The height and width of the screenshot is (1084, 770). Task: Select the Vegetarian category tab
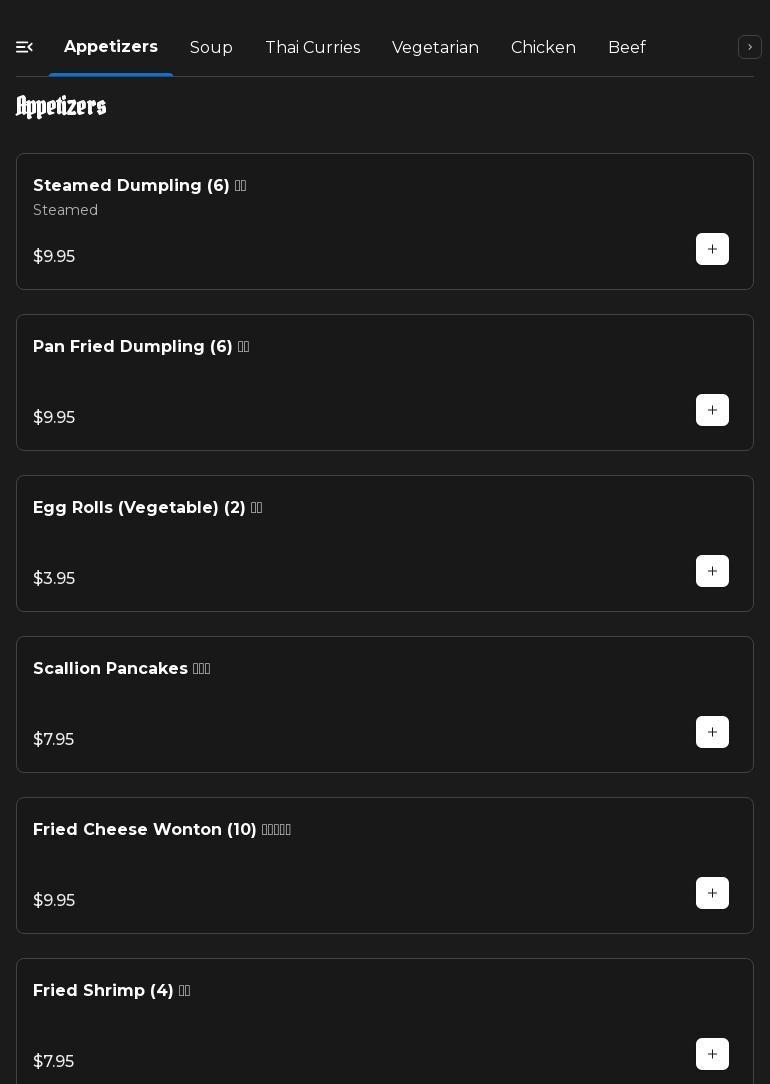(x=435, y=48)
